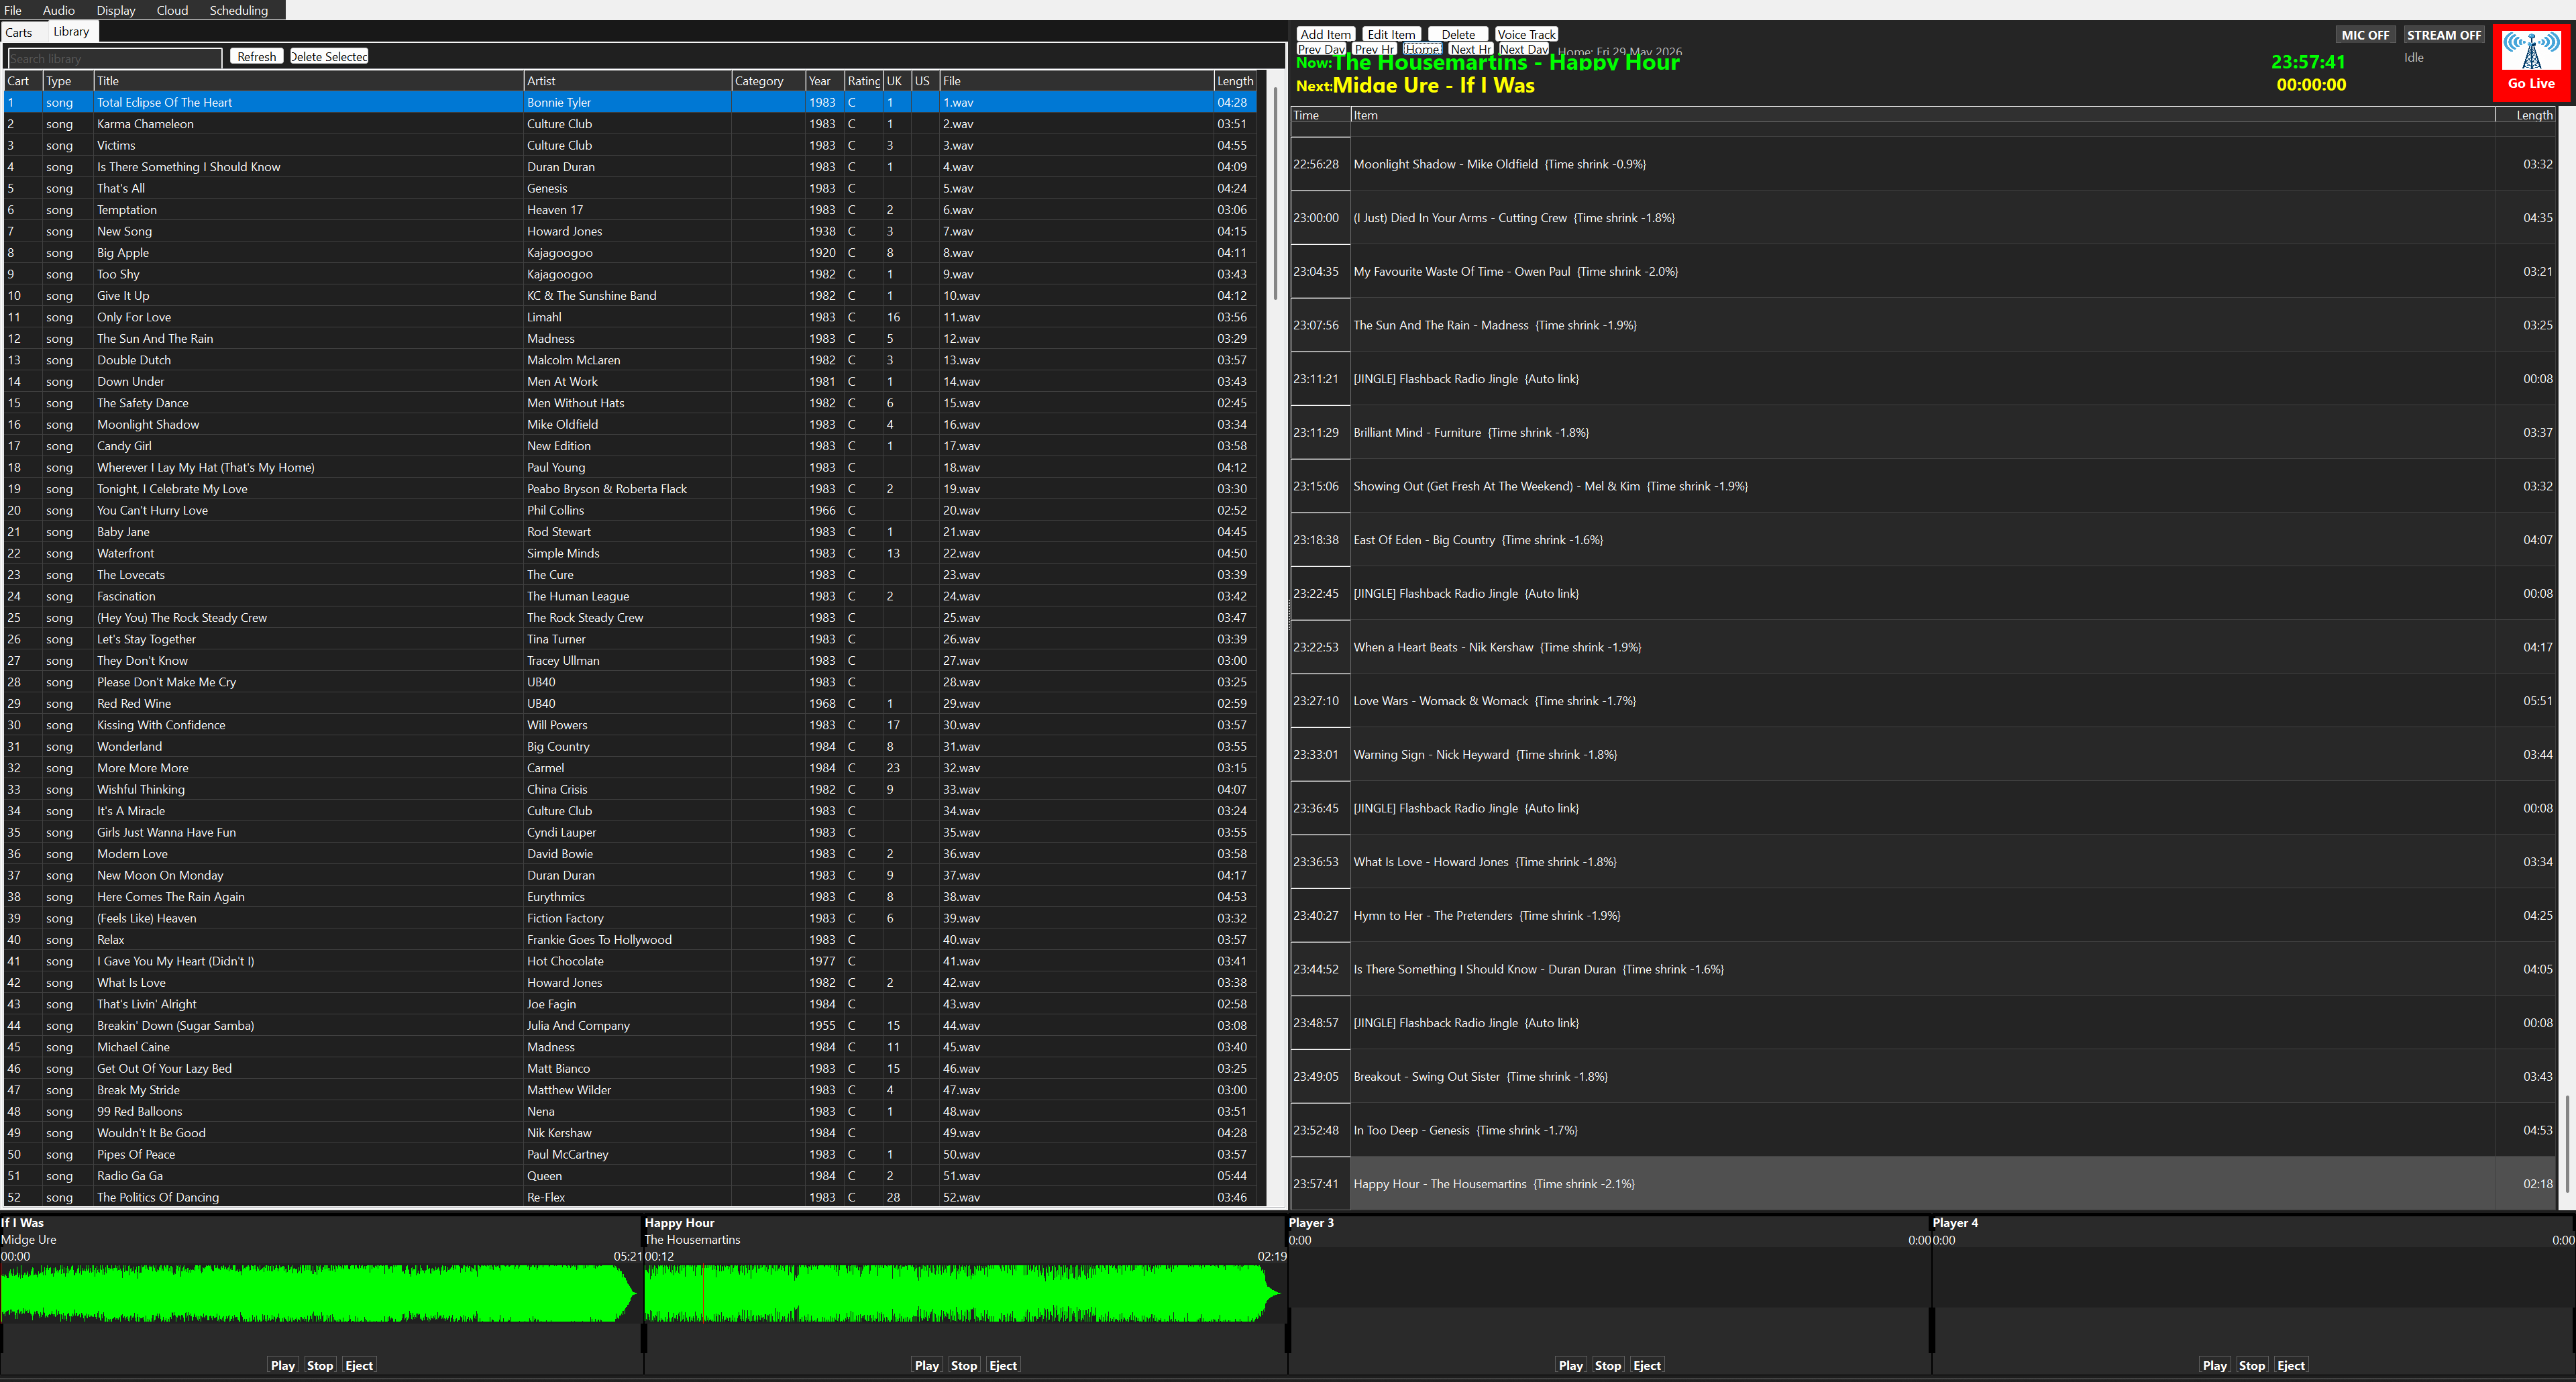
Task: Click the schedule Delete button
Action: [1458, 34]
